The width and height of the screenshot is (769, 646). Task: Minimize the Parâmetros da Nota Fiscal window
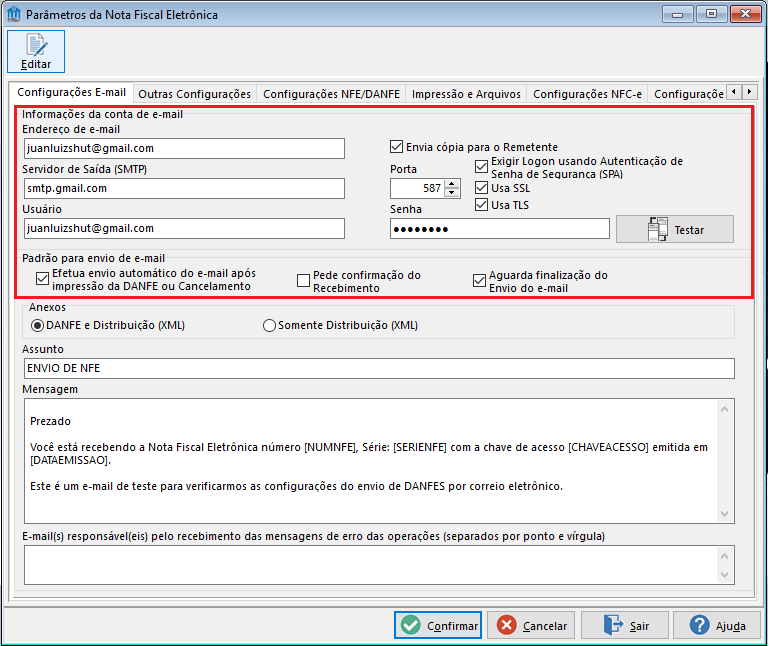click(677, 14)
